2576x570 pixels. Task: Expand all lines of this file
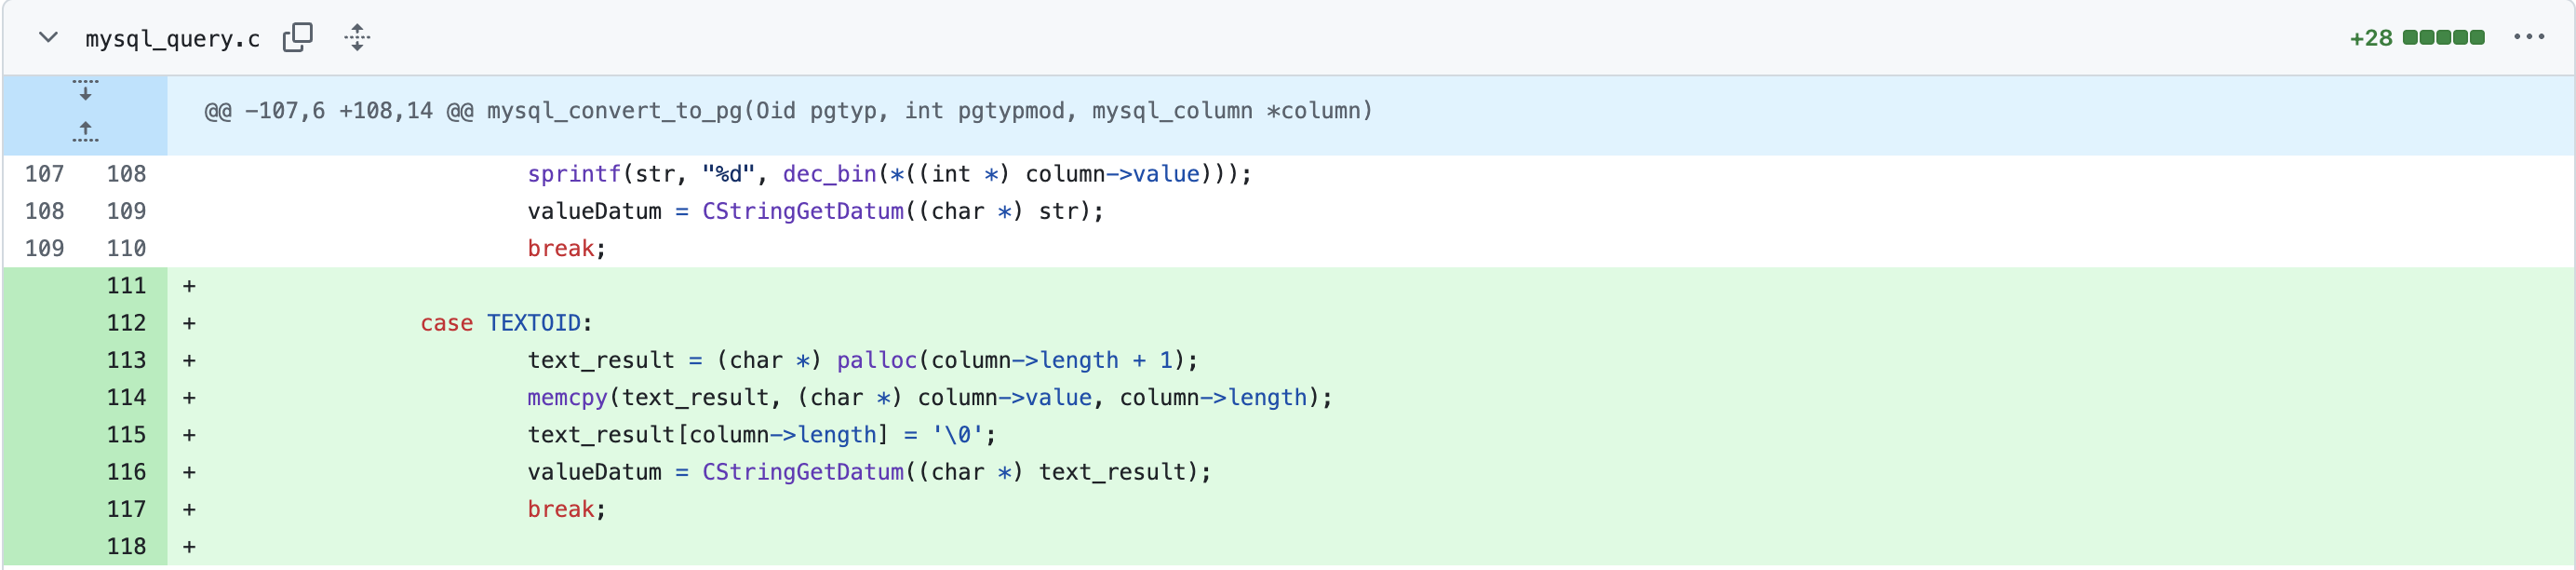(357, 38)
